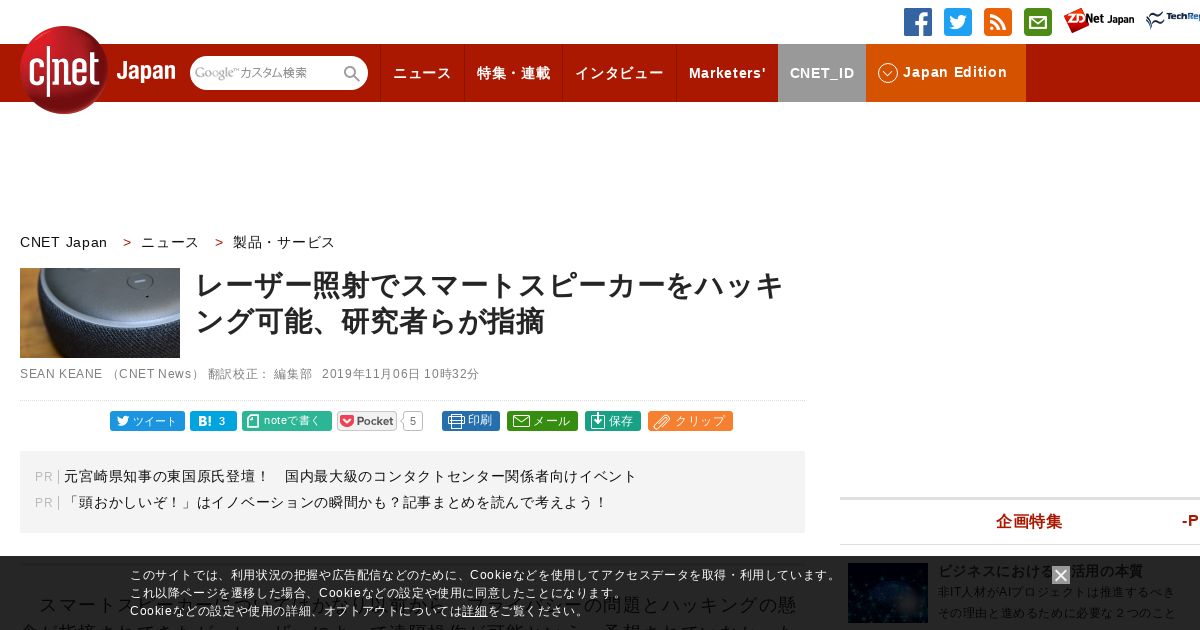
Task: Open the CNET Twitter icon
Action: [958, 22]
